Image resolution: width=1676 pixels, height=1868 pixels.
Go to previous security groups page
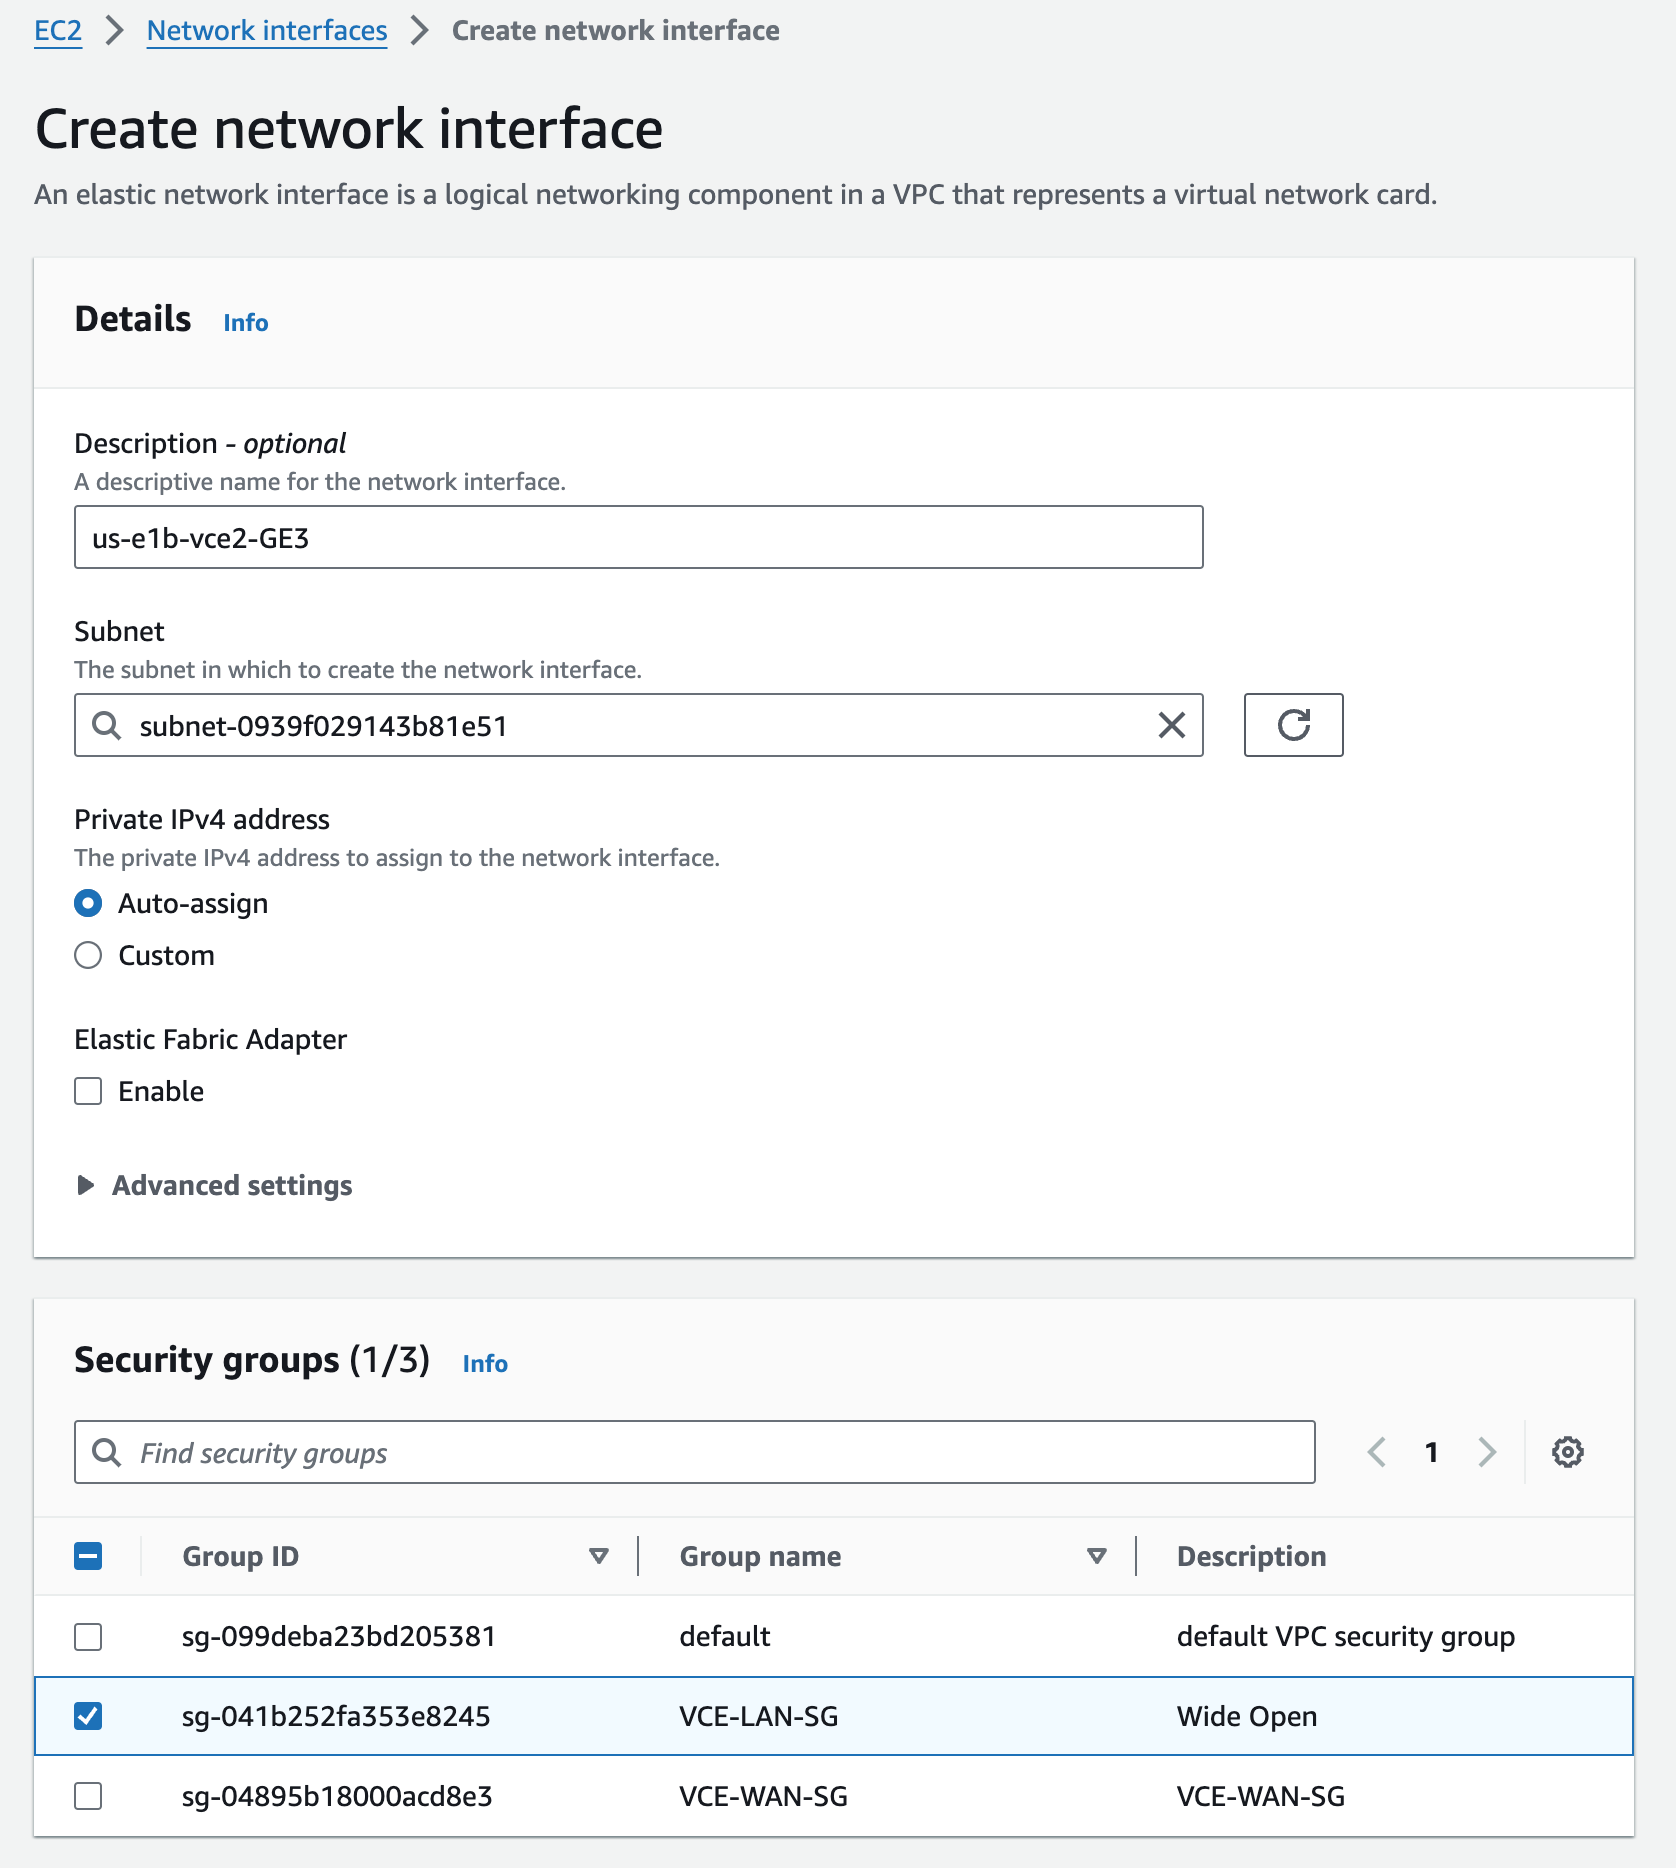[1377, 1452]
